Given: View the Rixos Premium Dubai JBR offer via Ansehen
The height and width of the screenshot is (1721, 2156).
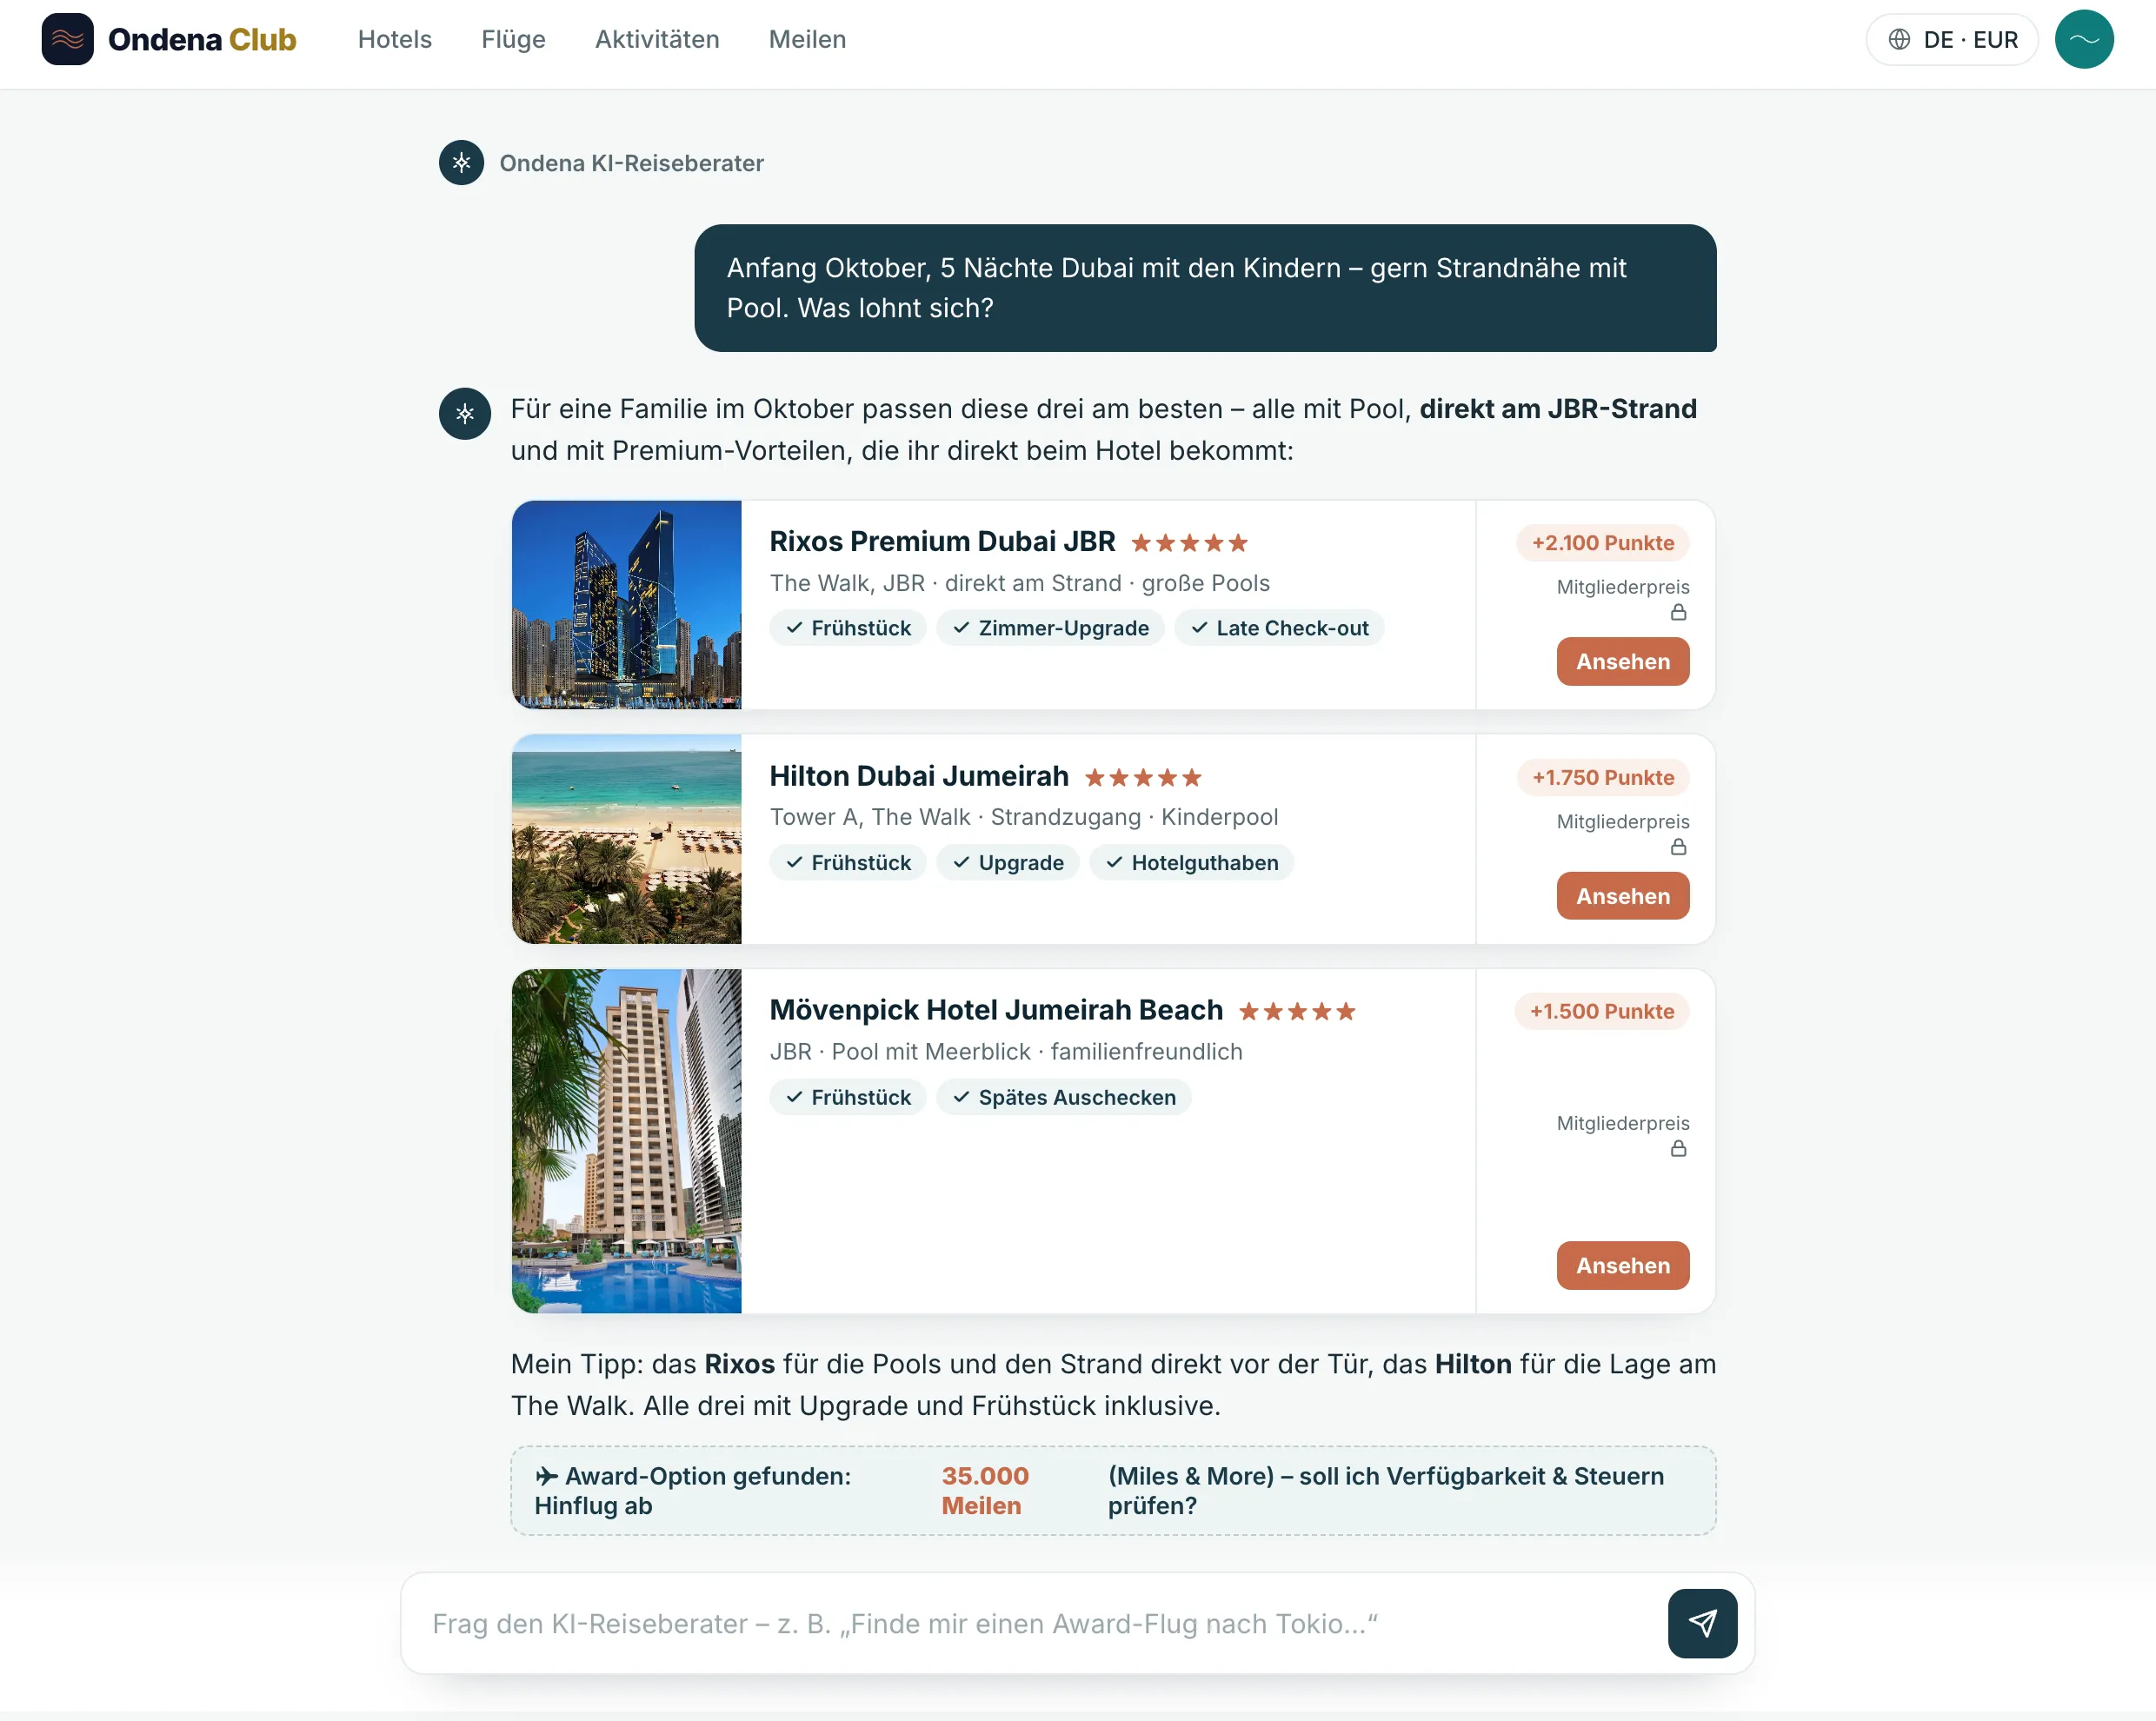Looking at the screenshot, I should coord(1622,661).
